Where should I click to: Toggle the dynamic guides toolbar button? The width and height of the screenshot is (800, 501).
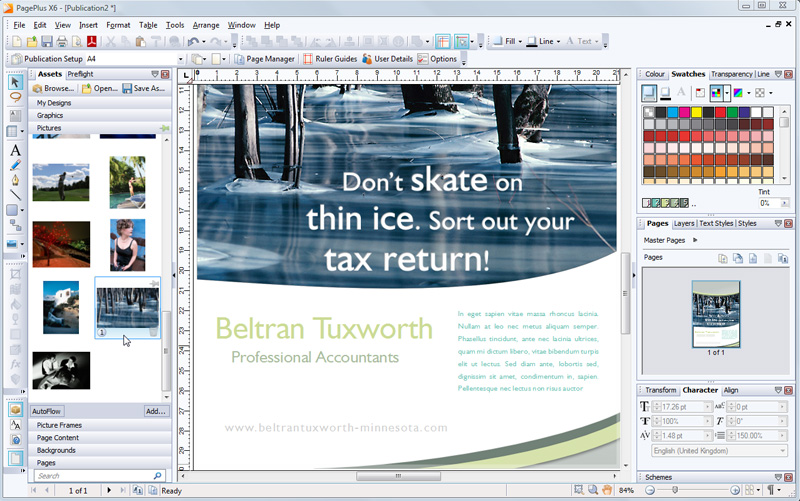(x=461, y=42)
